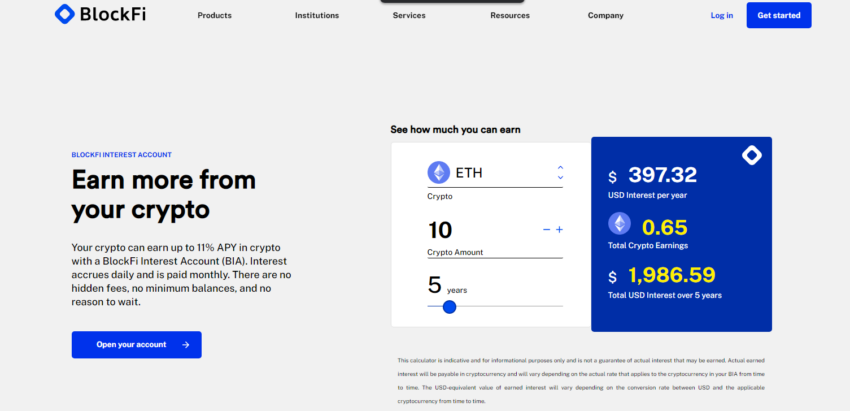Image resolution: width=850 pixels, height=411 pixels.
Task: Click the Ethereum icon beside 0.65
Action: pyautogui.click(x=620, y=223)
